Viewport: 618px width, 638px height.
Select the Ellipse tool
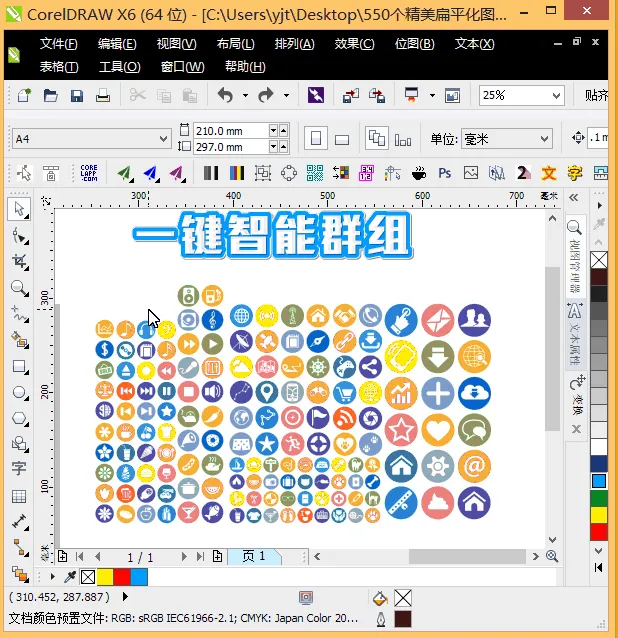(x=19, y=392)
